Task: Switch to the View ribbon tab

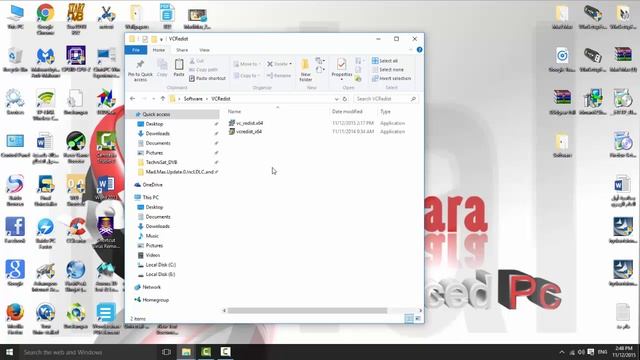Action: [x=204, y=50]
